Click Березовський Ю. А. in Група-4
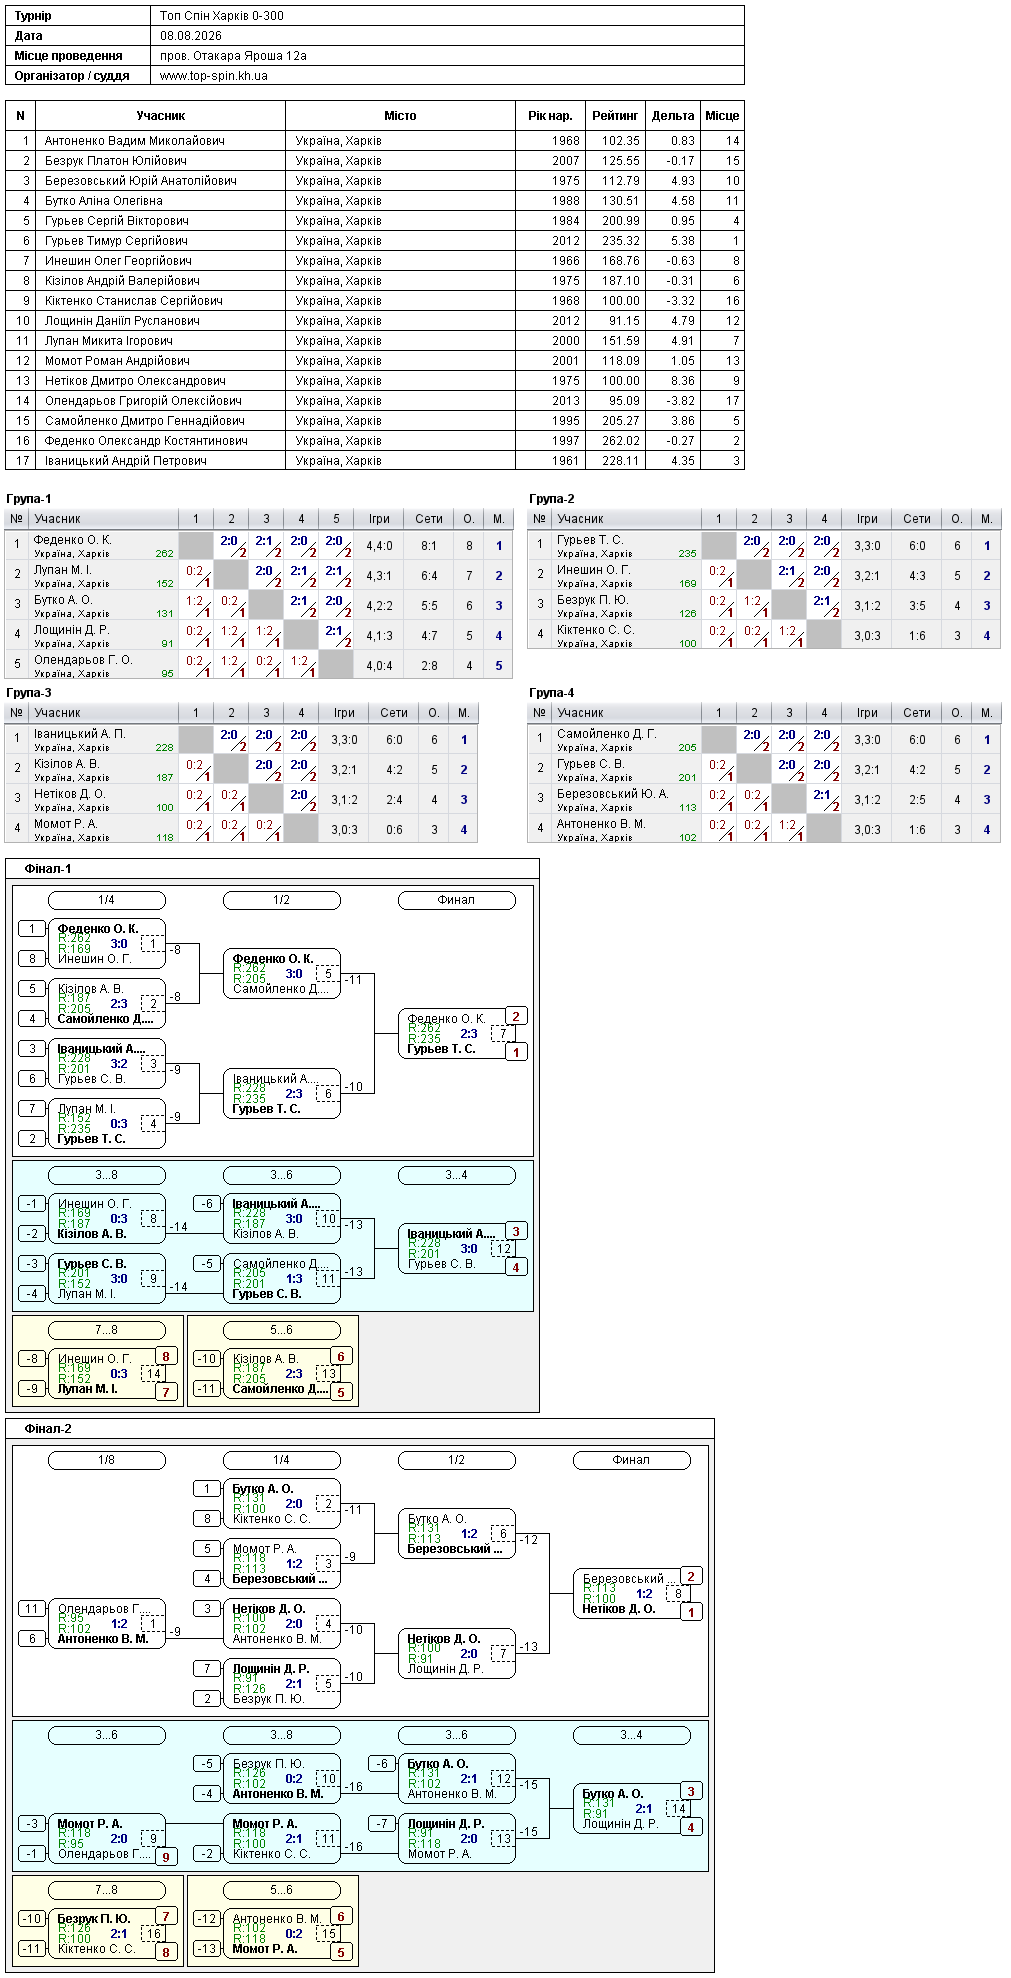This screenshot has height=1978, width=1011. [612, 794]
